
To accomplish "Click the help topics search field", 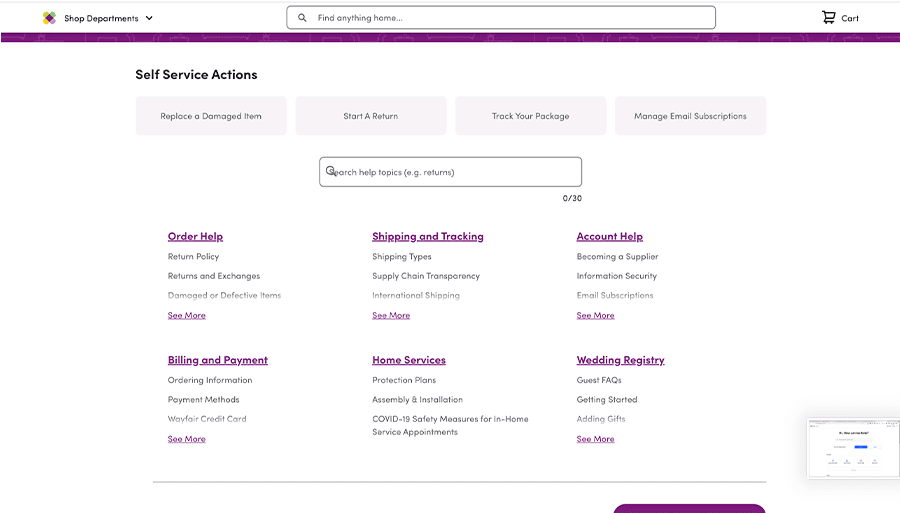I will pos(451,172).
